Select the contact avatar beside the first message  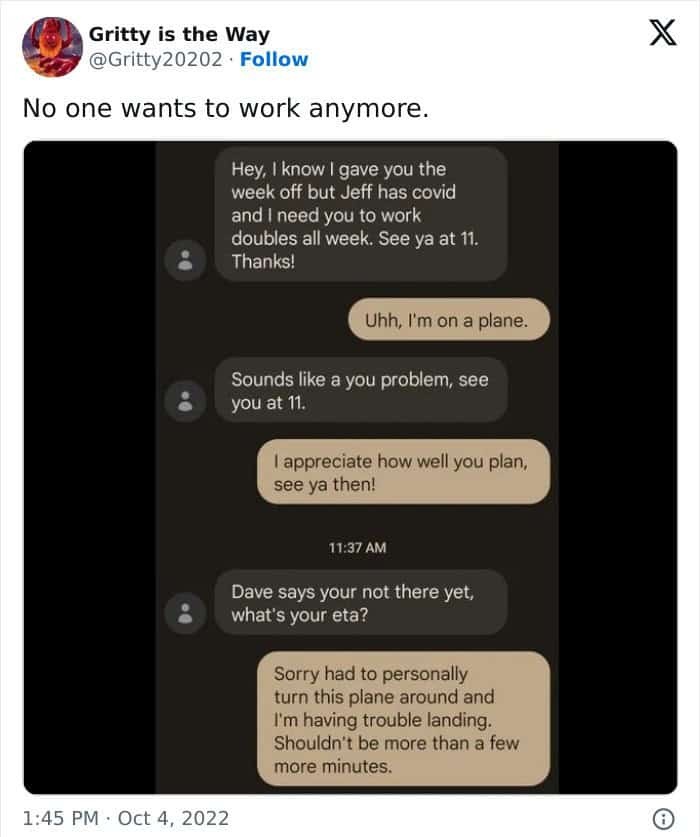click(x=185, y=257)
